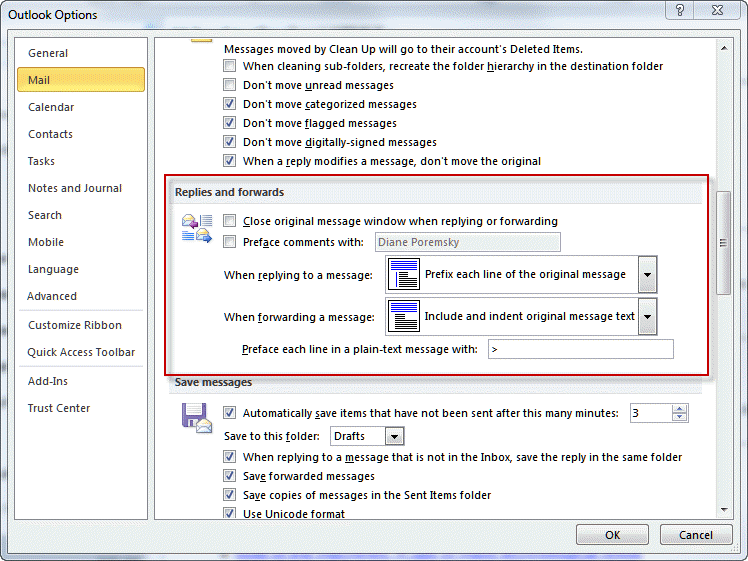Click the scroll down arrow of options pane

pos(724,510)
